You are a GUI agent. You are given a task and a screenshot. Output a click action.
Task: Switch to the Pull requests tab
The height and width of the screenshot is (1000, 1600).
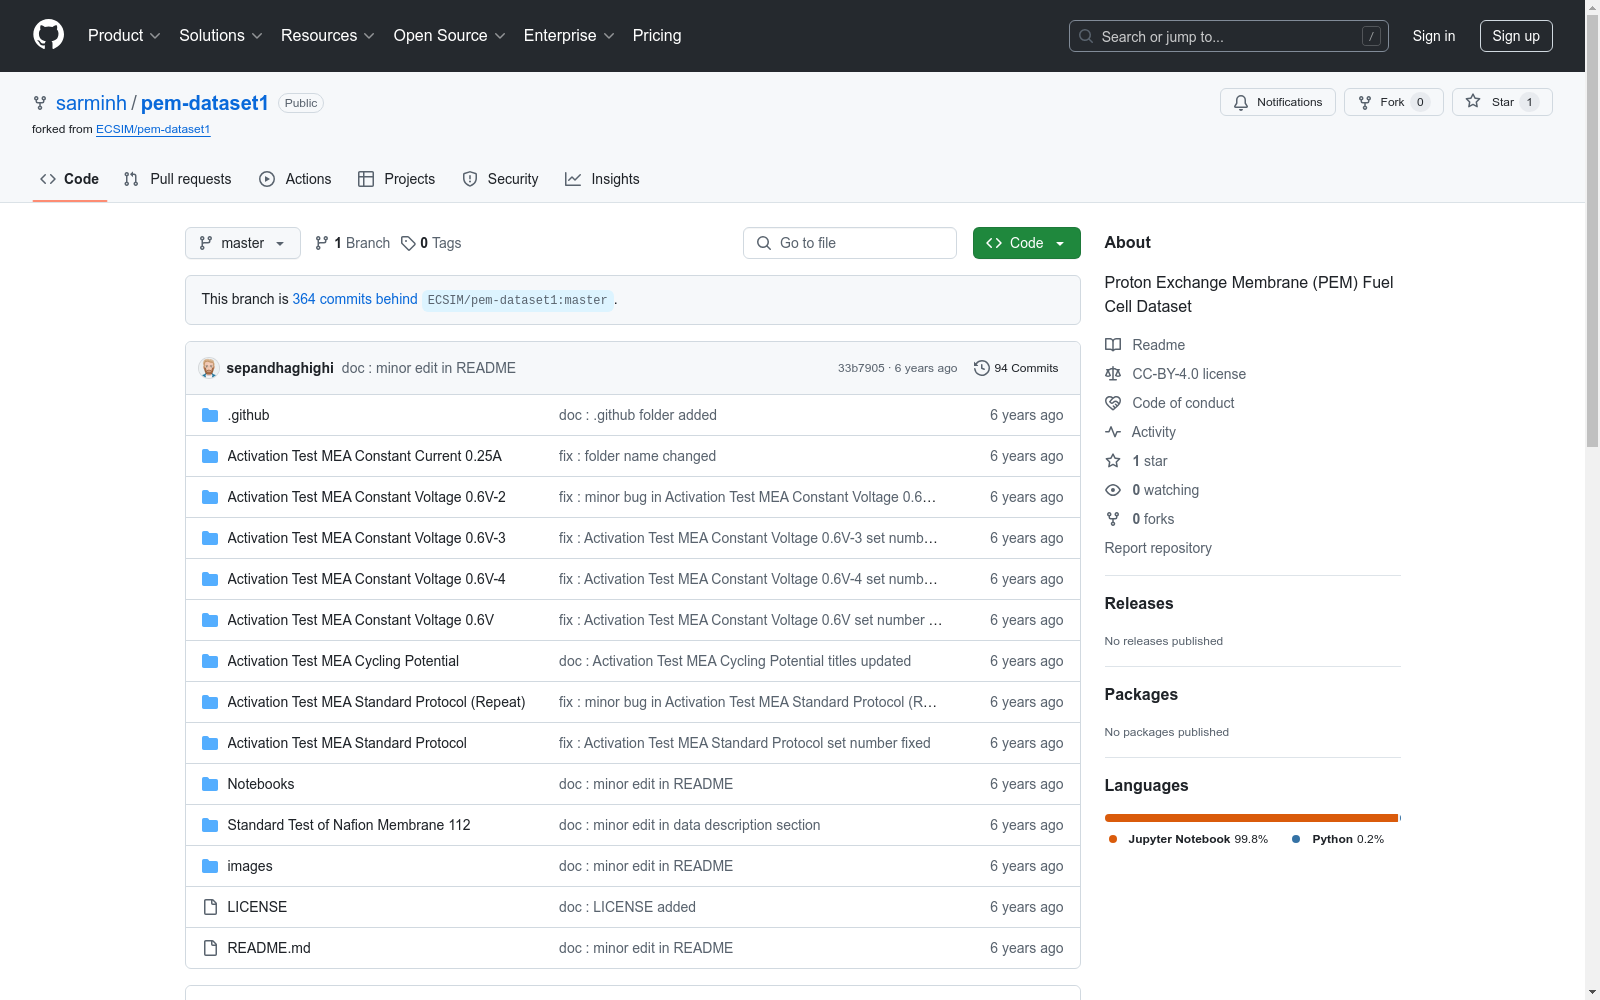pos(177,179)
